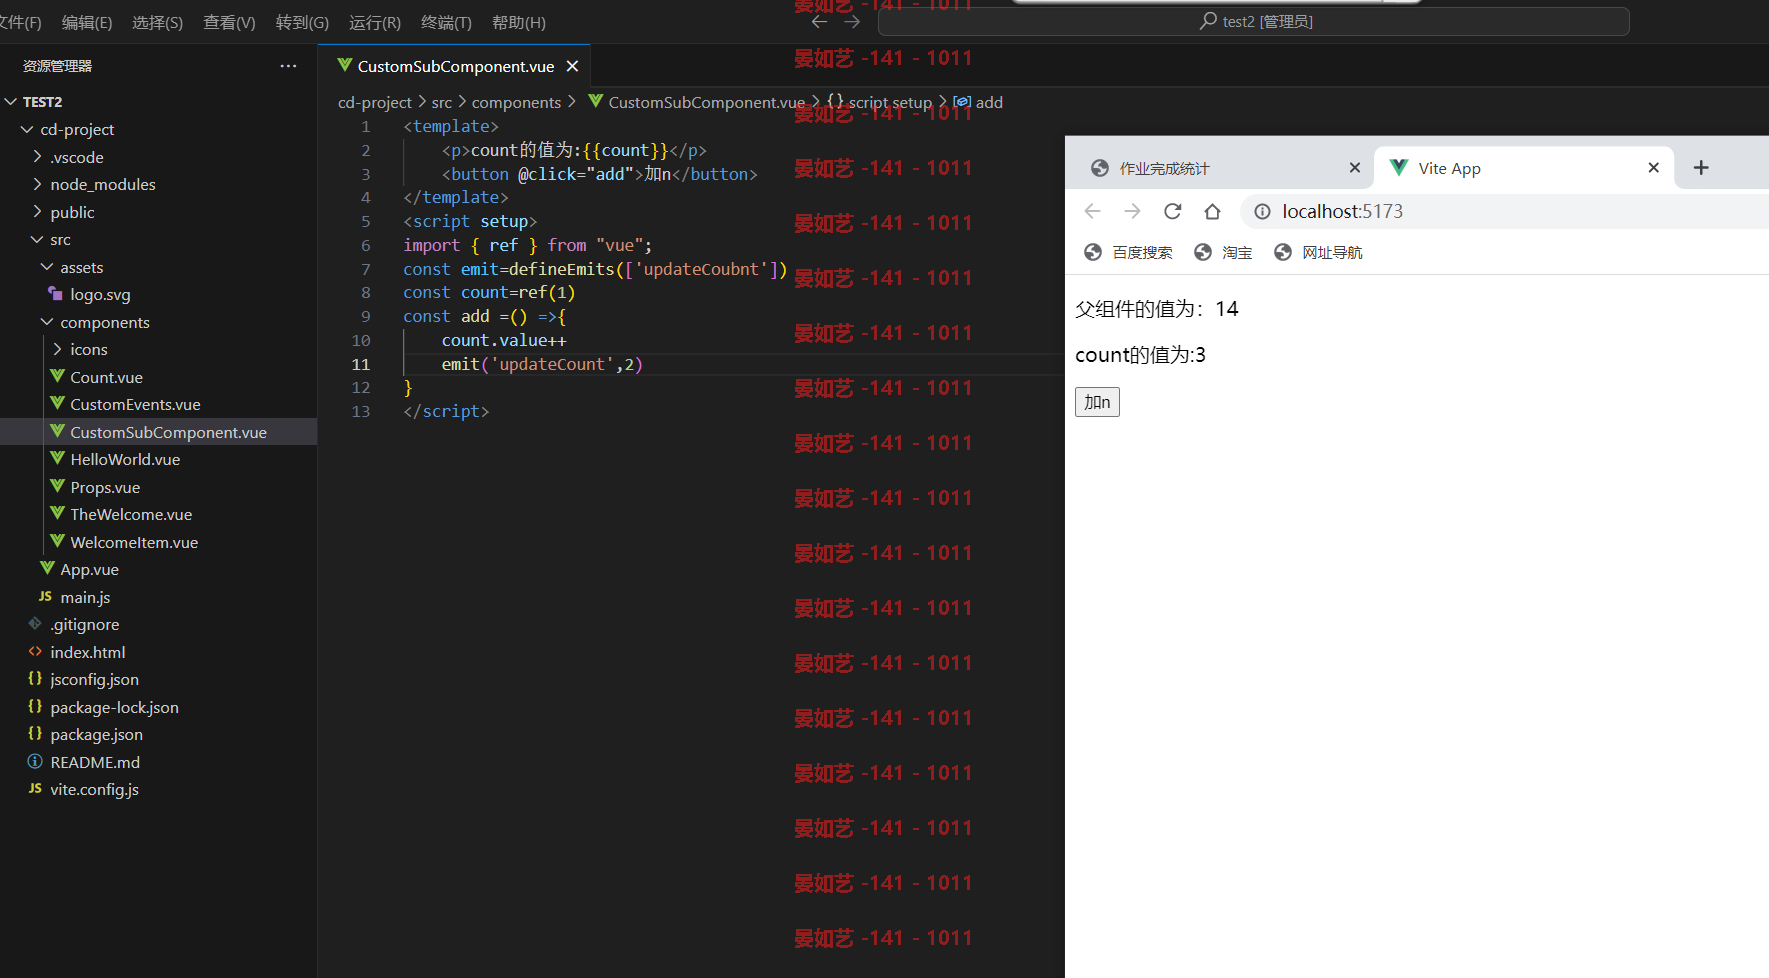Open .gitignore file
The height and width of the screenshot is (978, 1769).
tap(158, 625)
